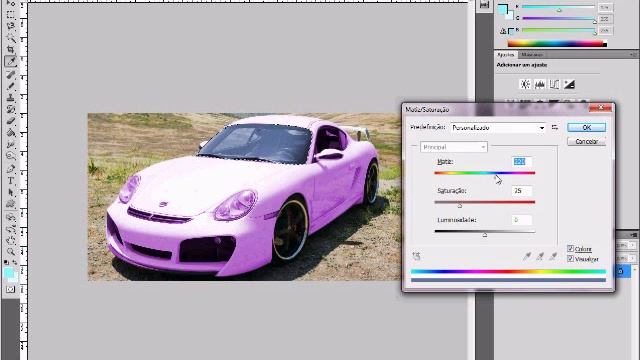
Task: Click the Saturação slider handle
Action: coord(460,206)
